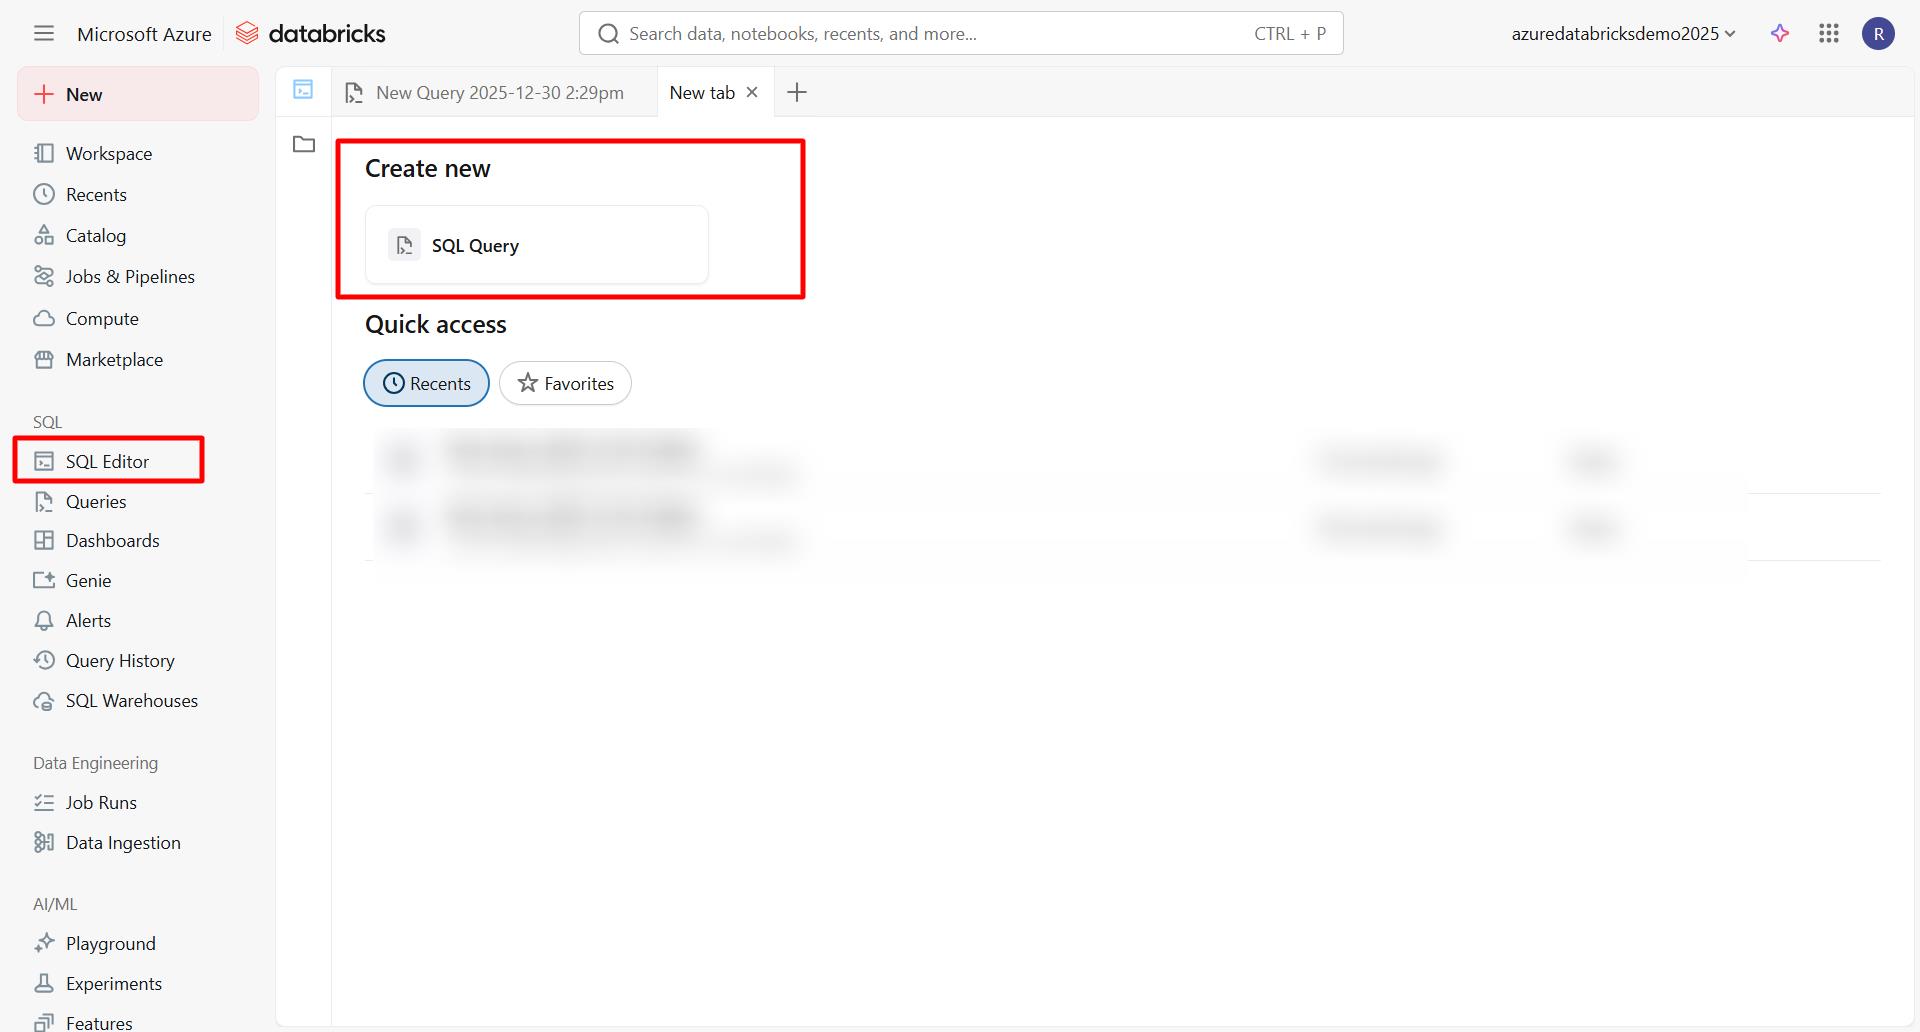Close the New tab
The width and height of the screenshot is (1920, 1032).
pos(752,92)
